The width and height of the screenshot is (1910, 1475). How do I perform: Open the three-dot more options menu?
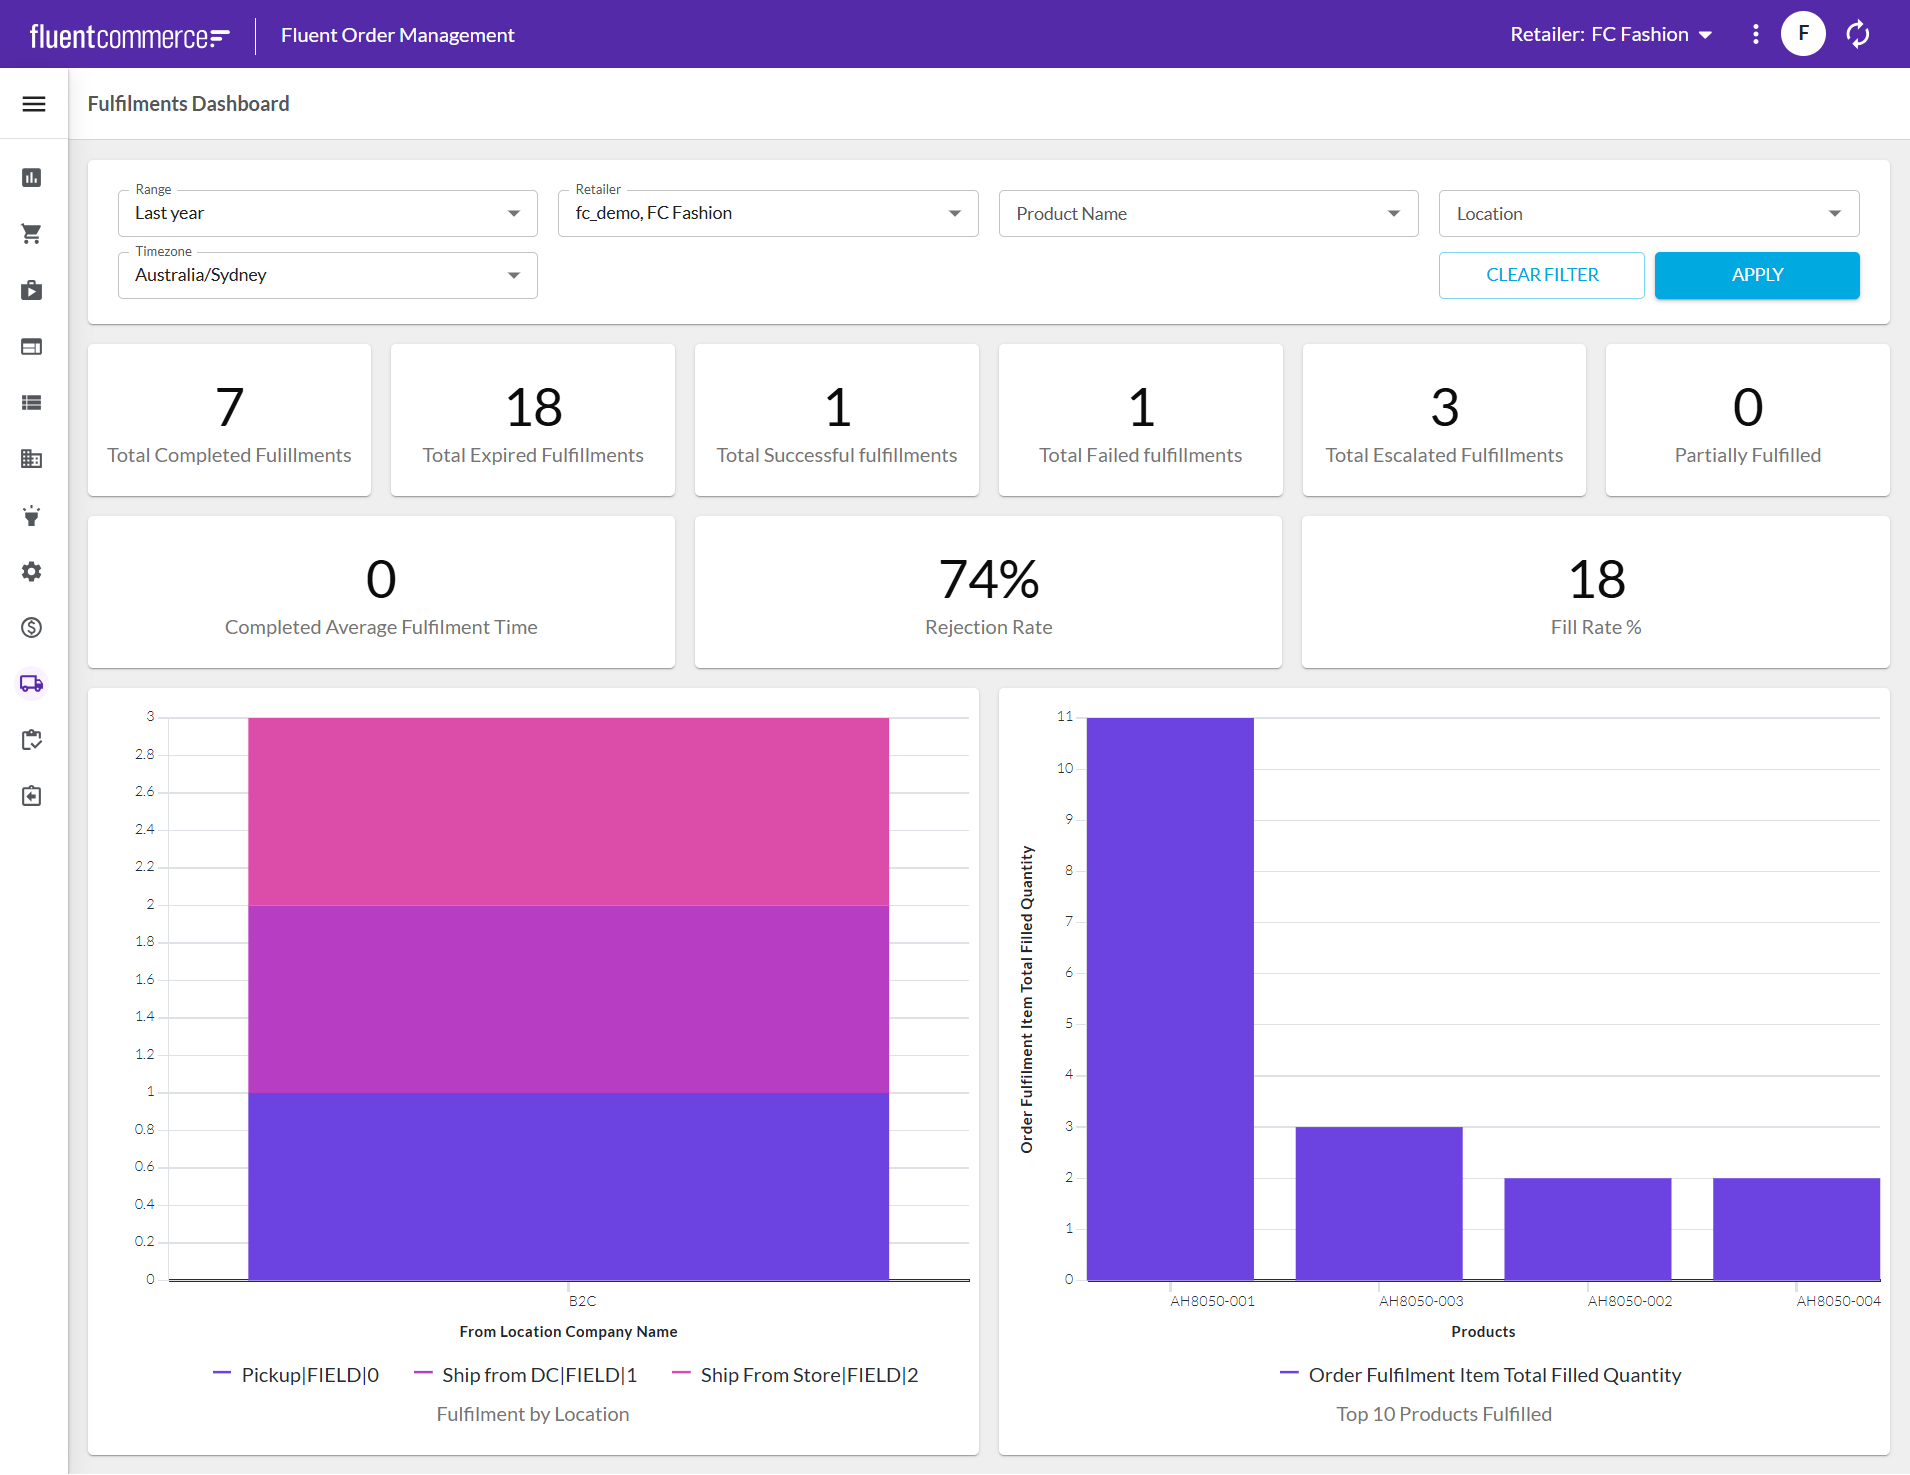tap(1756, 34)
